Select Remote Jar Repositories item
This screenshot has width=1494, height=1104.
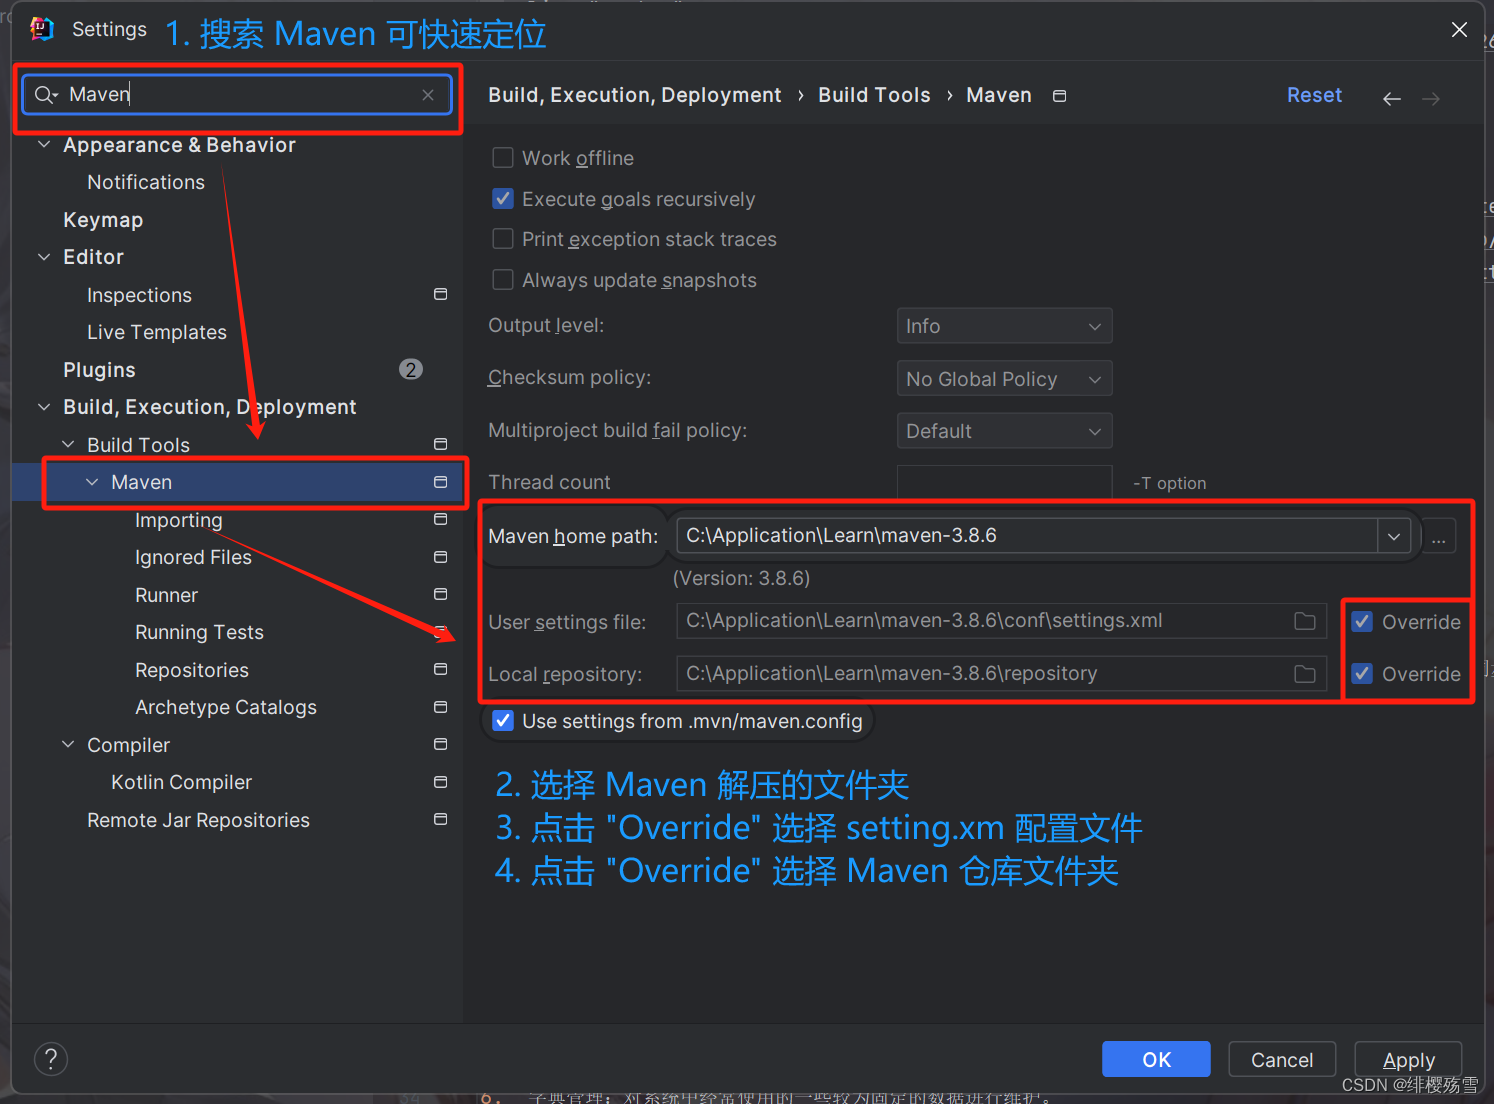[x=198, y=820]
